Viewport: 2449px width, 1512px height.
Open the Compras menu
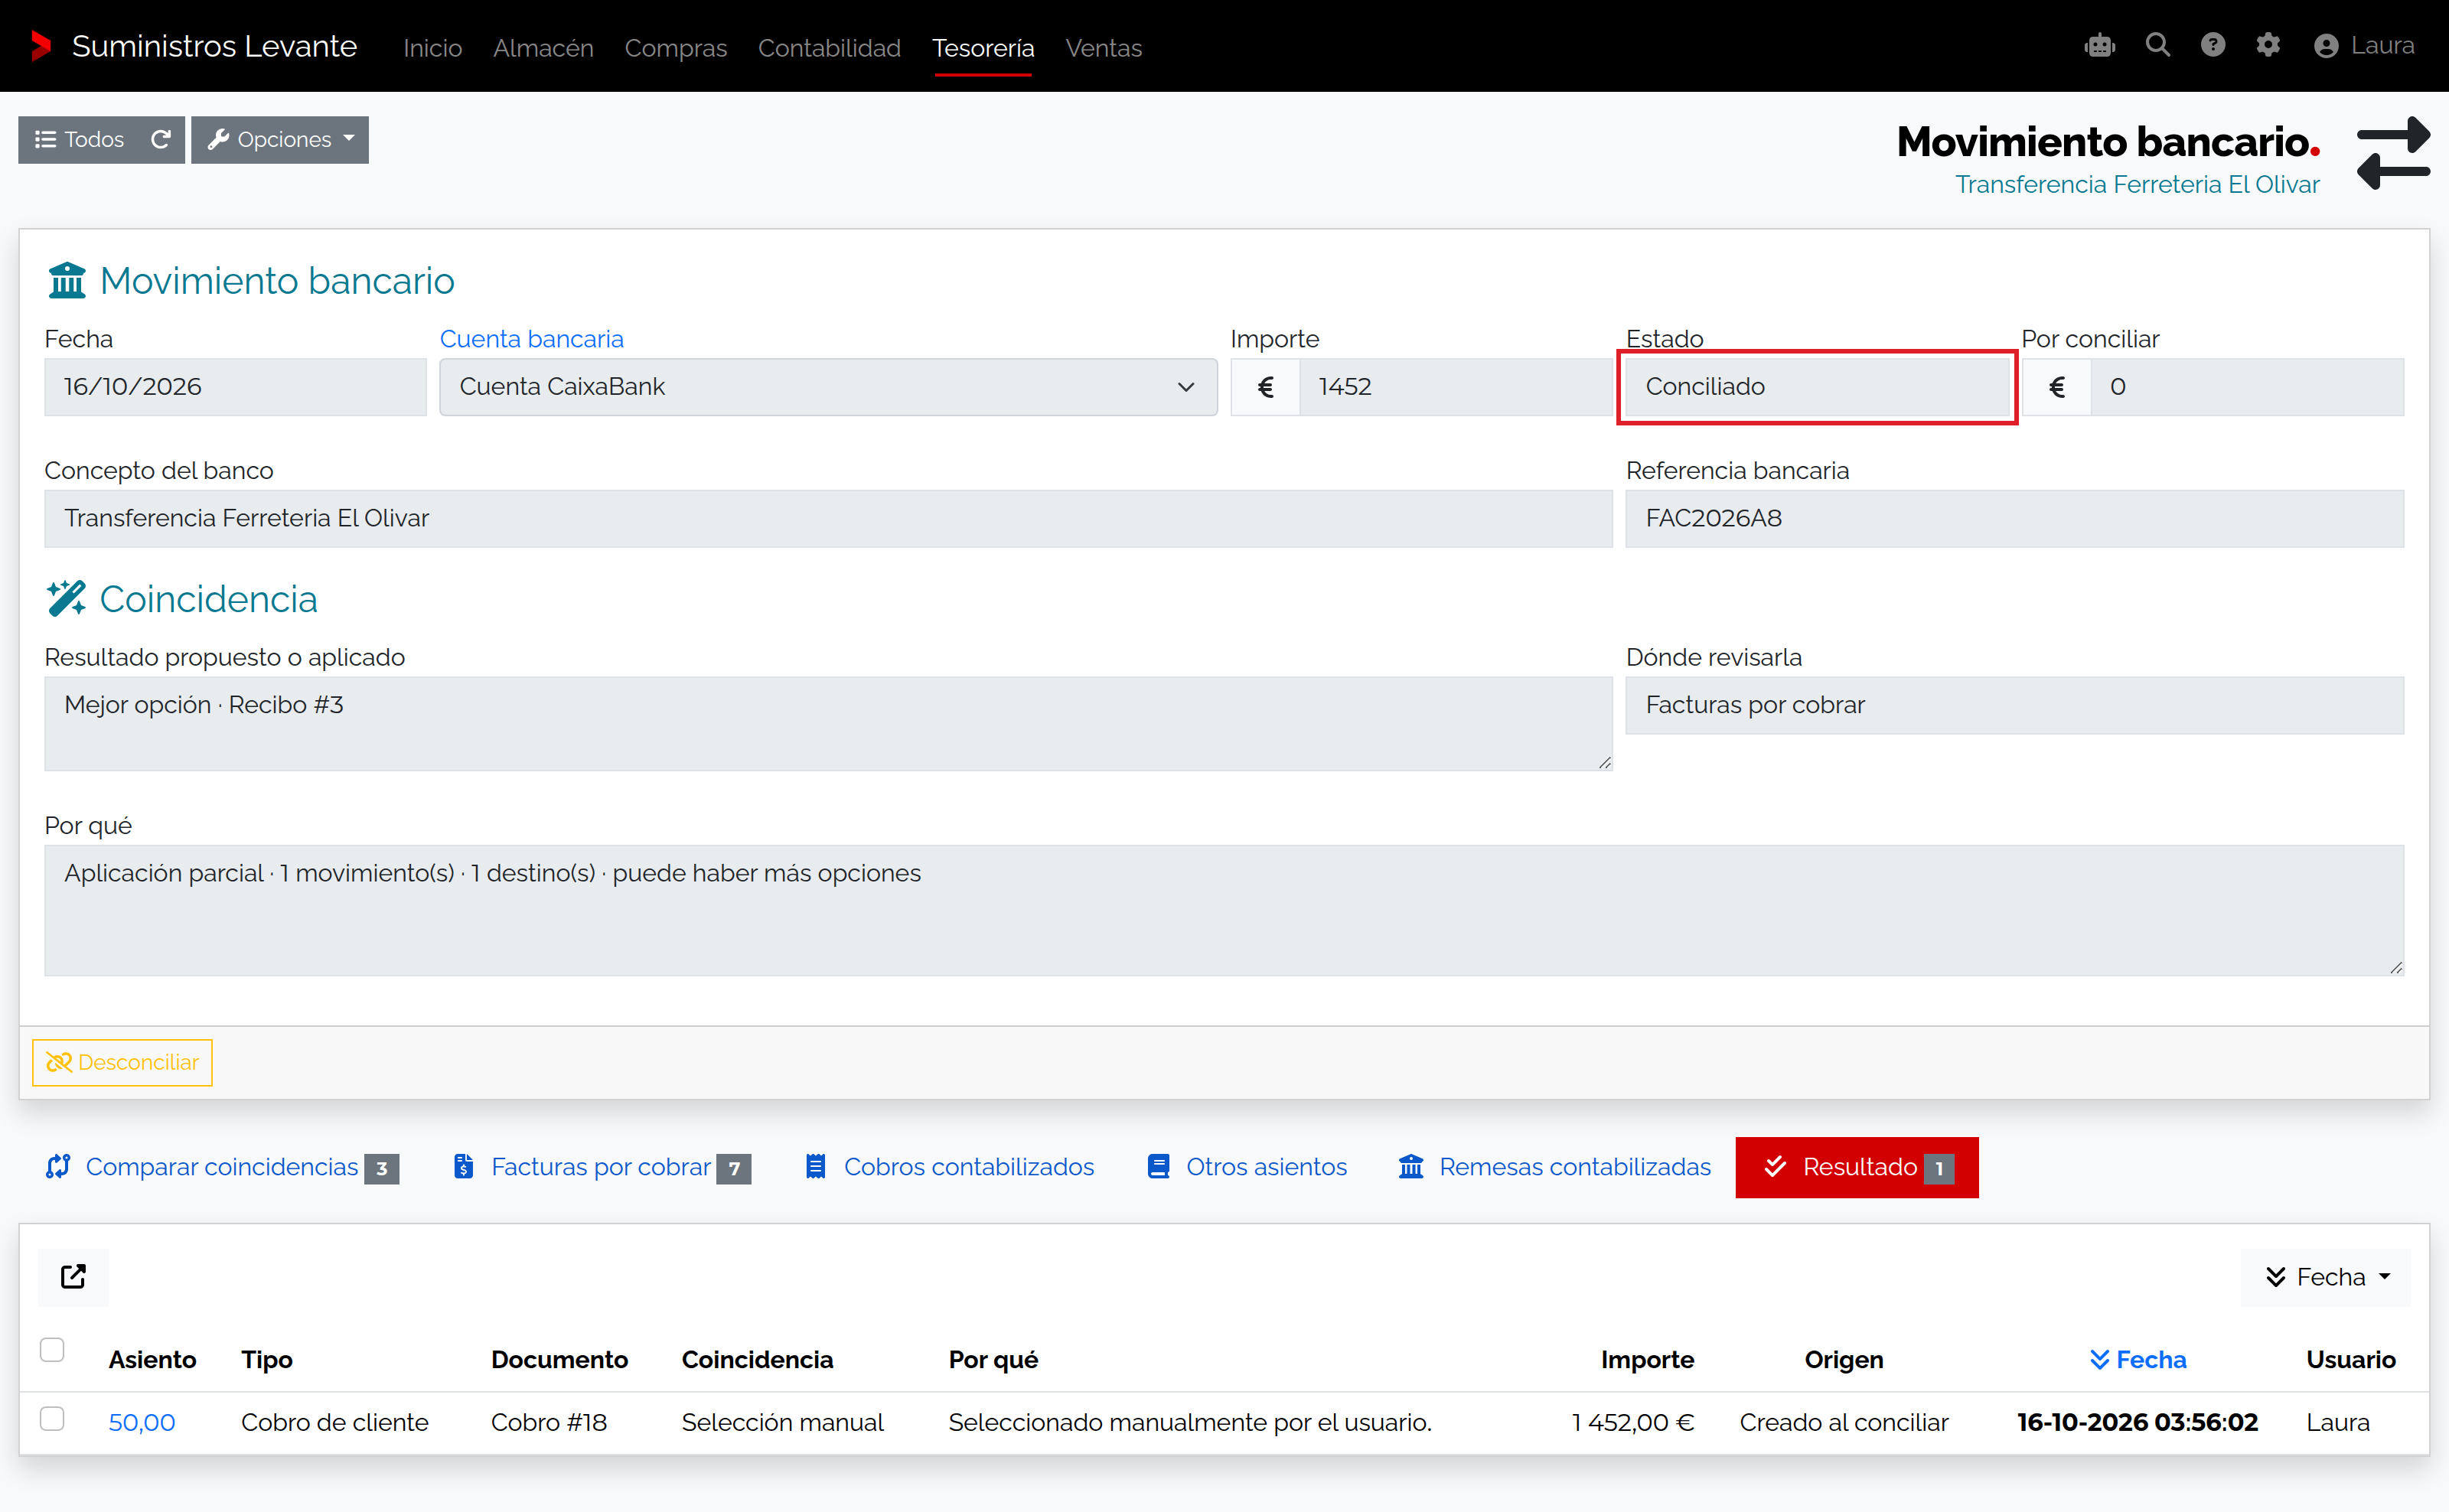pos(676,48)
